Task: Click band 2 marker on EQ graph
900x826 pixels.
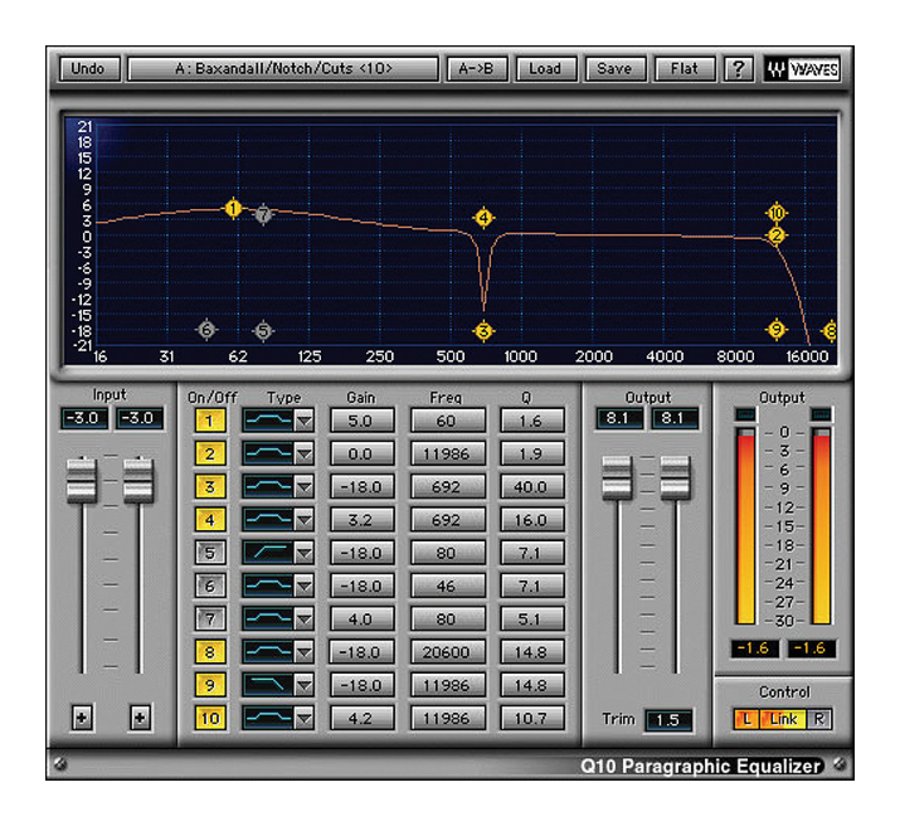Action: 777,235
